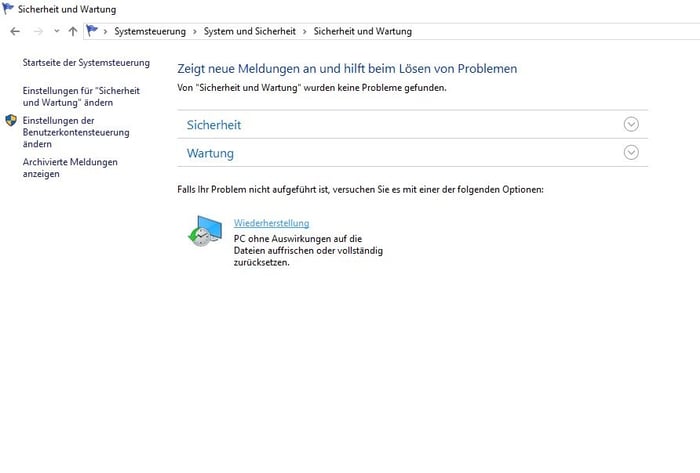Click the forward navigation arrow
Viewport: 700px width, 473px height.
click(x=38, y=31)
